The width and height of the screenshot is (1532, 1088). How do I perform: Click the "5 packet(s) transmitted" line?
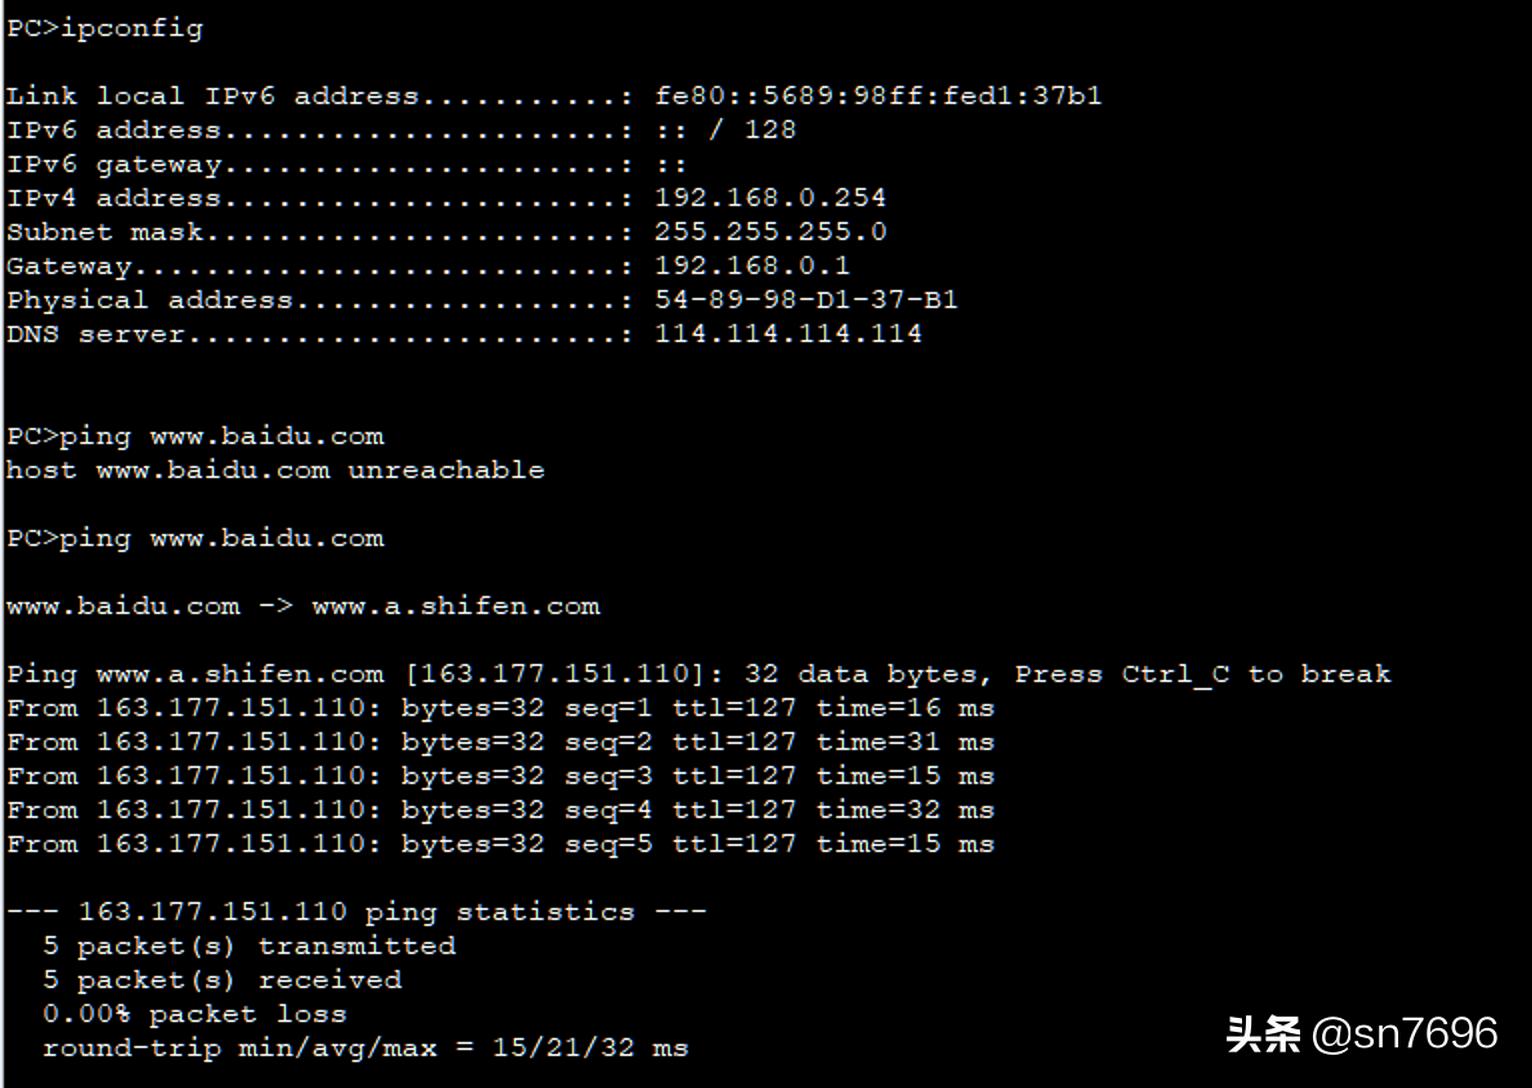(249, 946)
